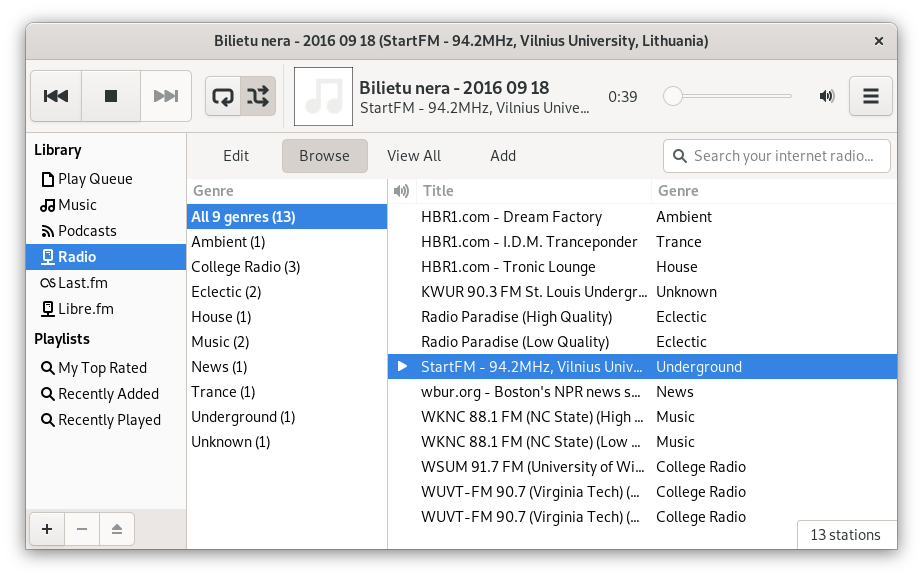The image size is (923, 578).
Task: Click Add to add a station
Action: coord(503,156)
